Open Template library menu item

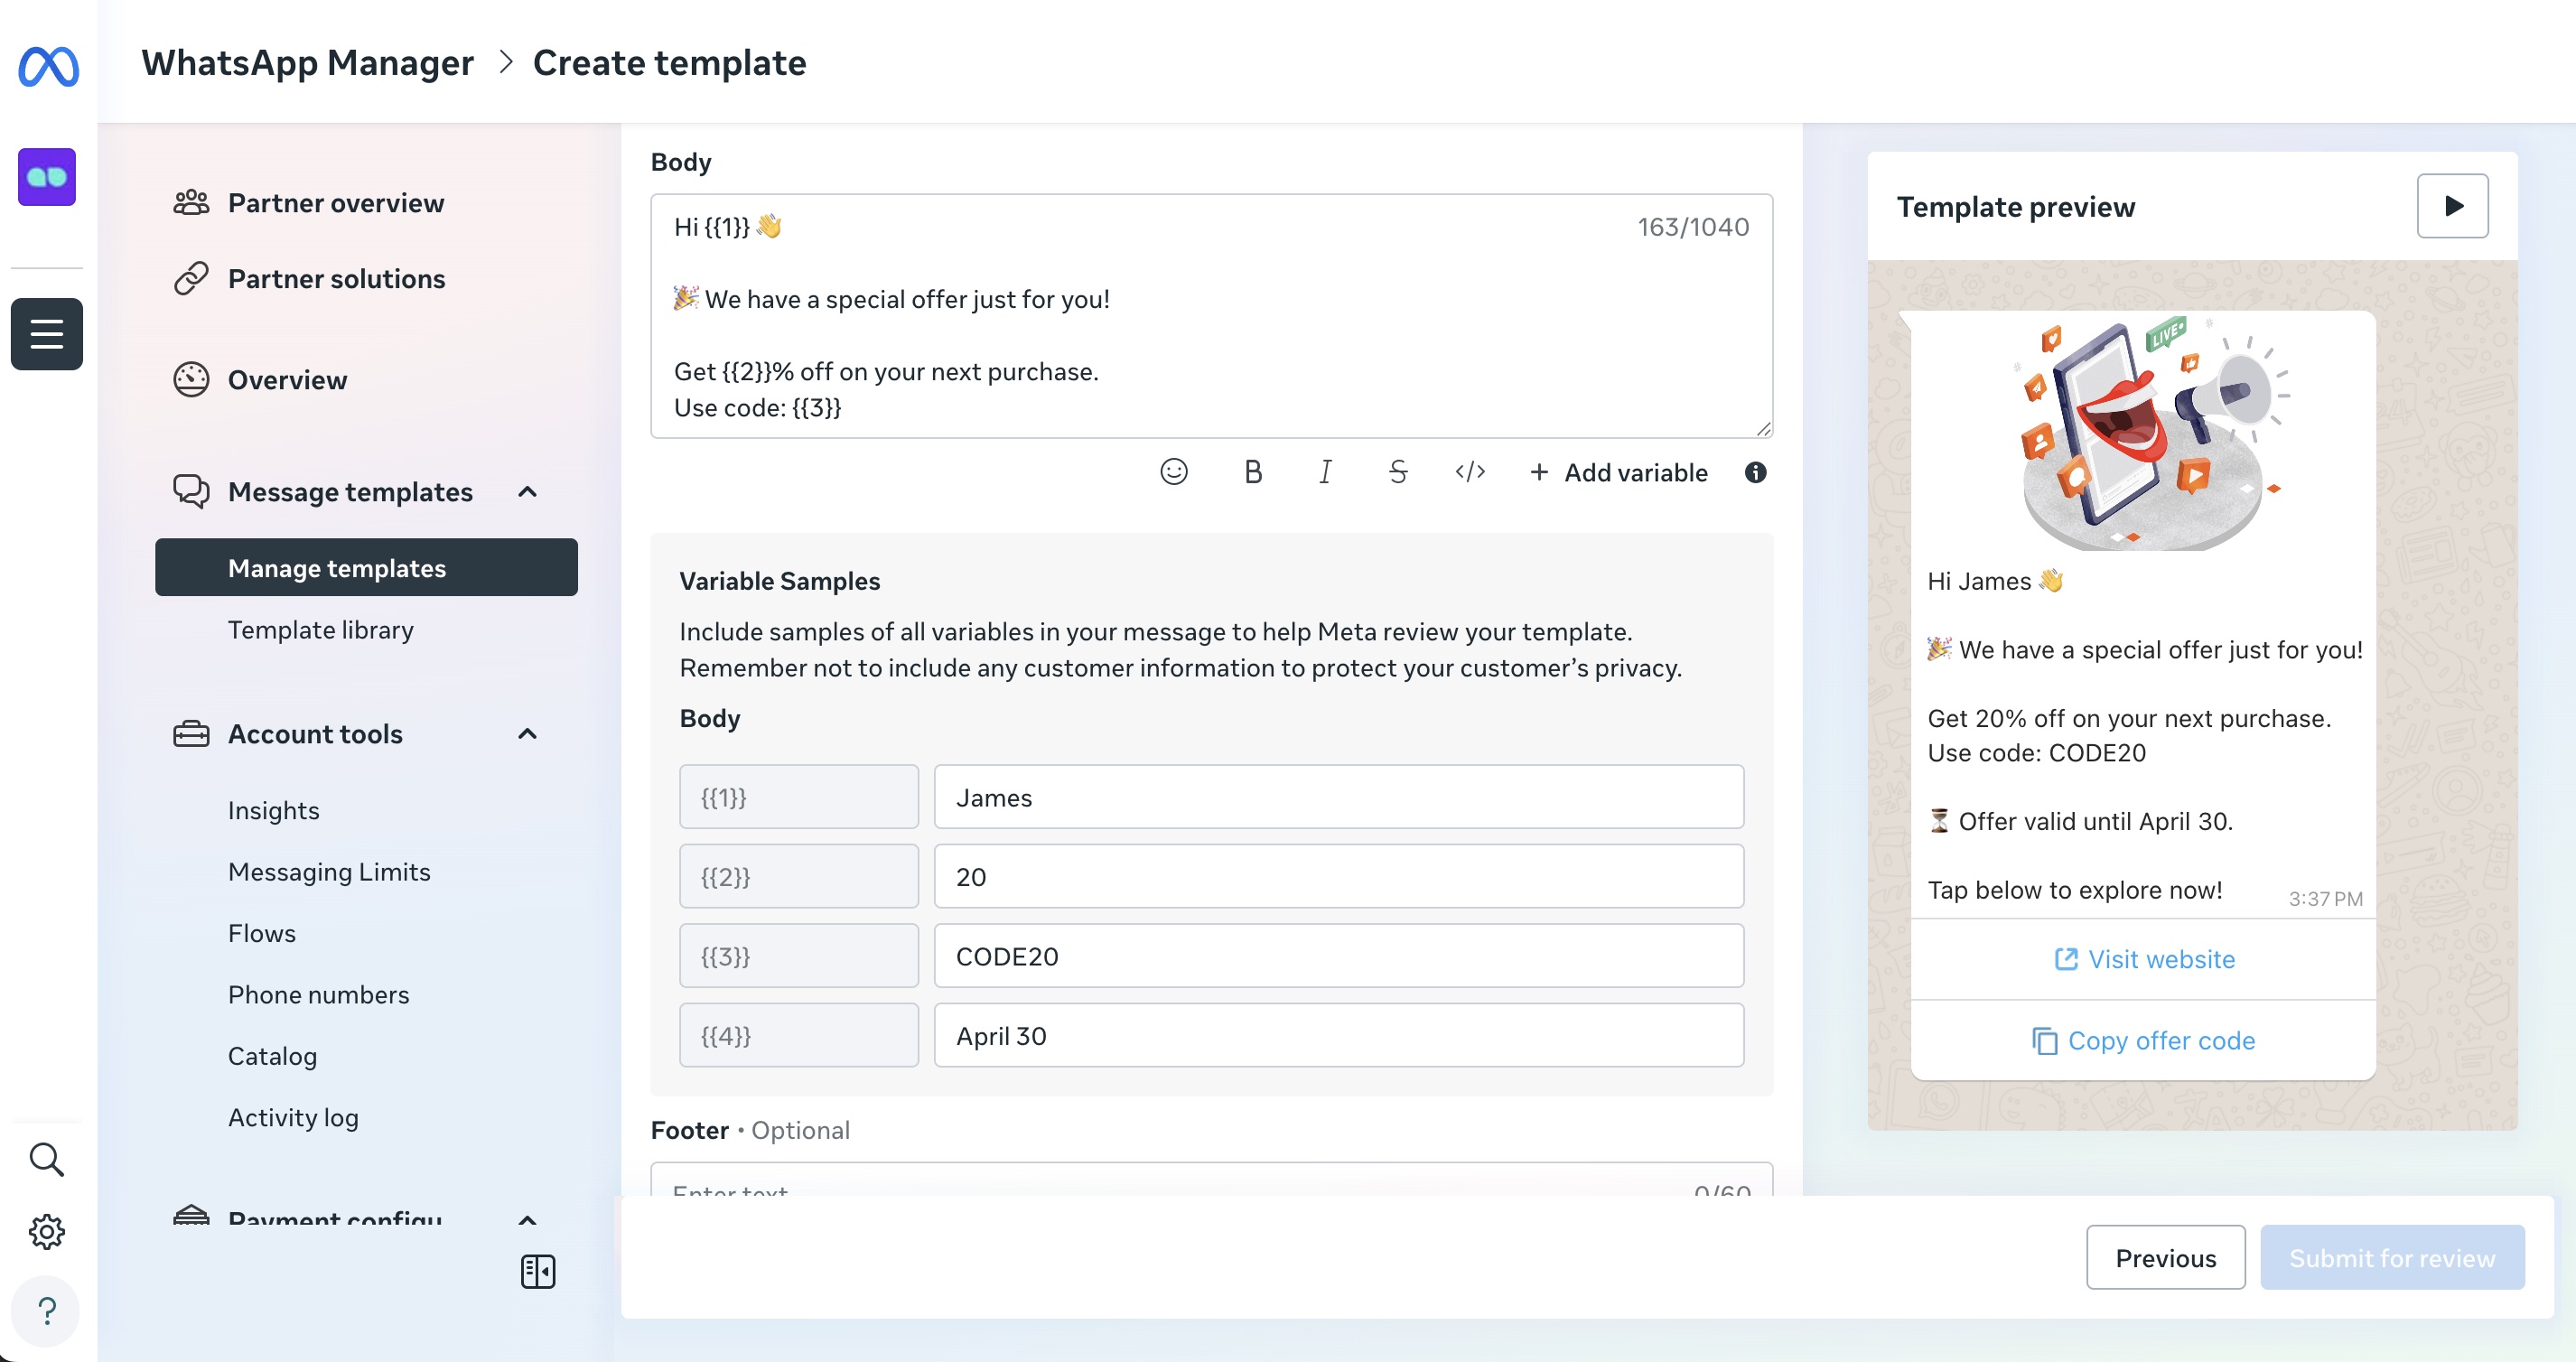click(320, 630)
